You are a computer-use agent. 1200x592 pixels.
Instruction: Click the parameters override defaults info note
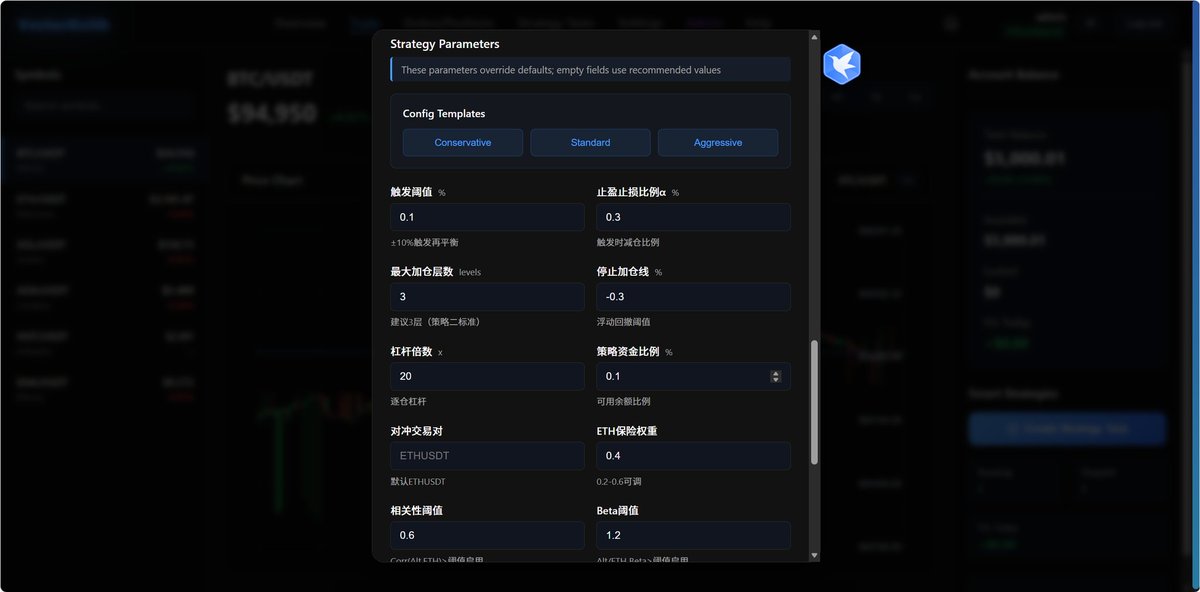pos(590,70)
